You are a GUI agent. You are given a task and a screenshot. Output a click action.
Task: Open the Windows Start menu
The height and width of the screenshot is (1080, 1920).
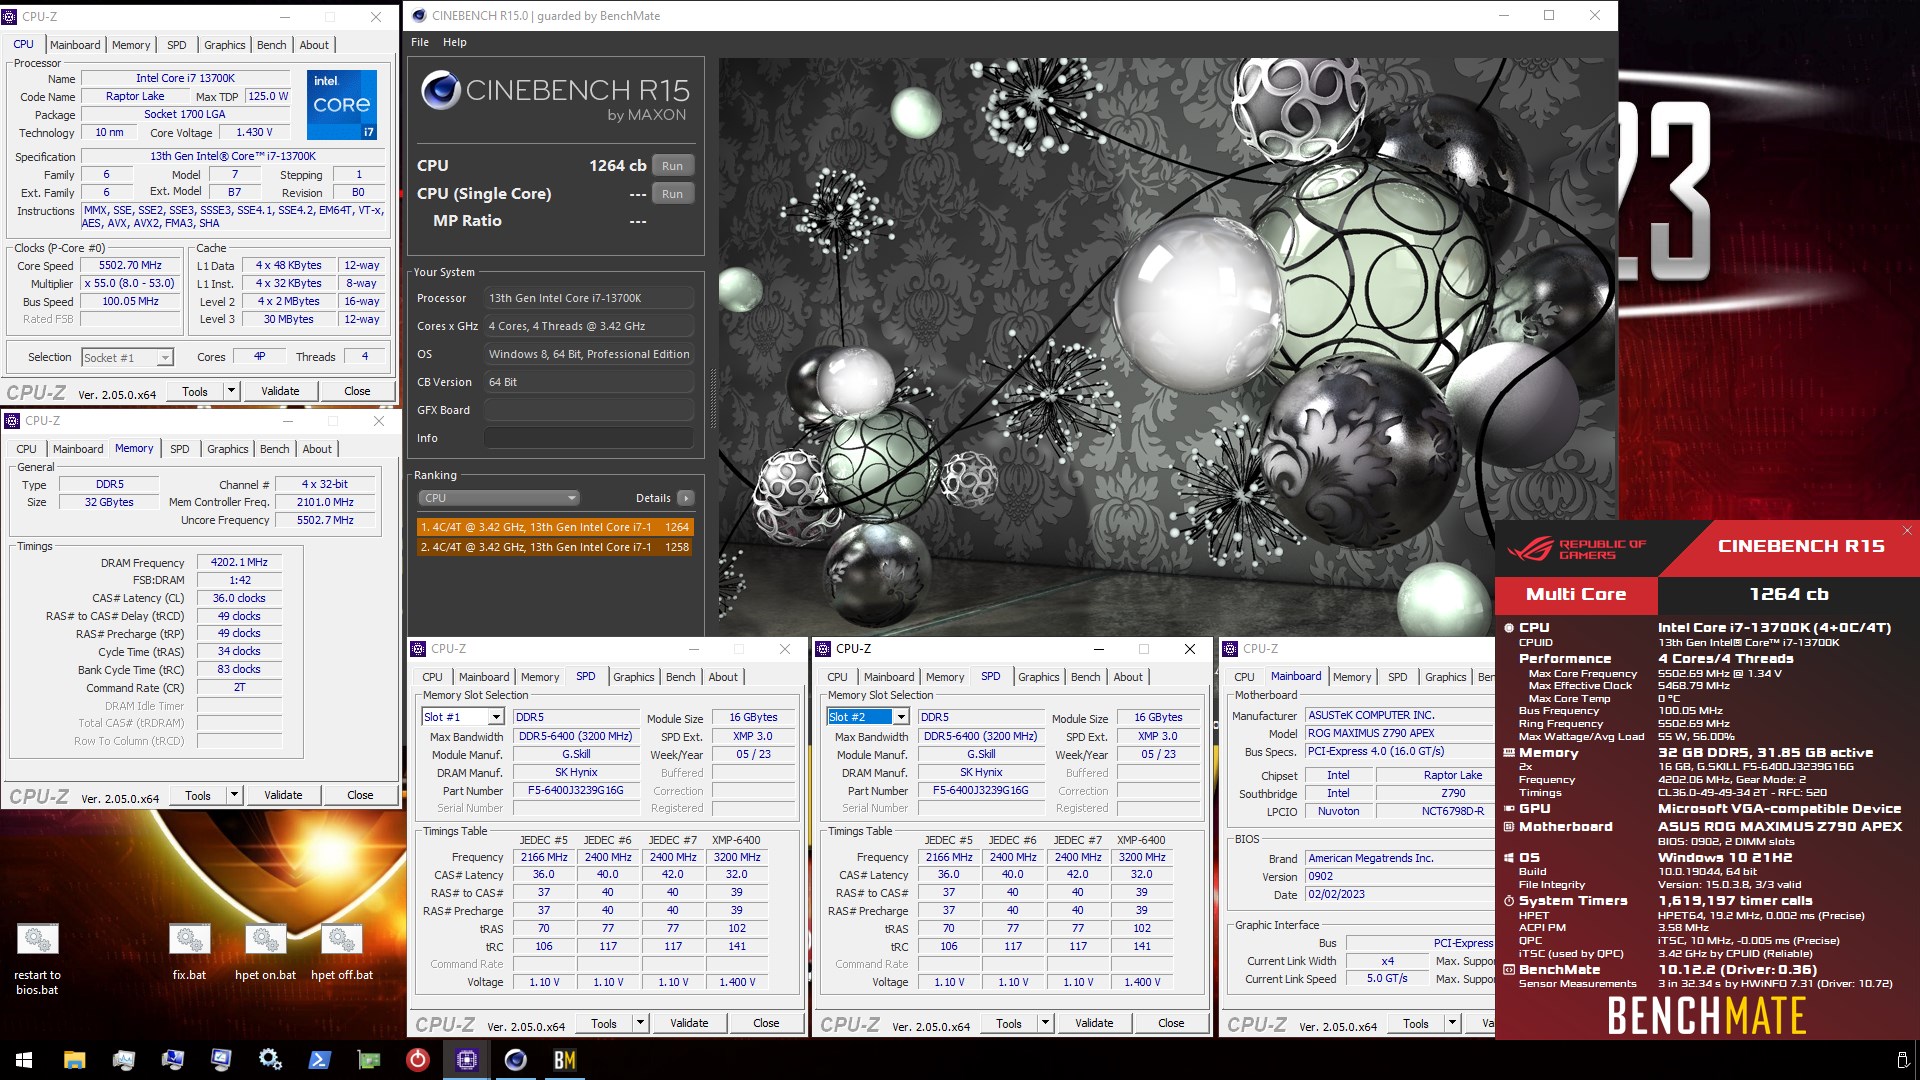[x=24, y=1060]
